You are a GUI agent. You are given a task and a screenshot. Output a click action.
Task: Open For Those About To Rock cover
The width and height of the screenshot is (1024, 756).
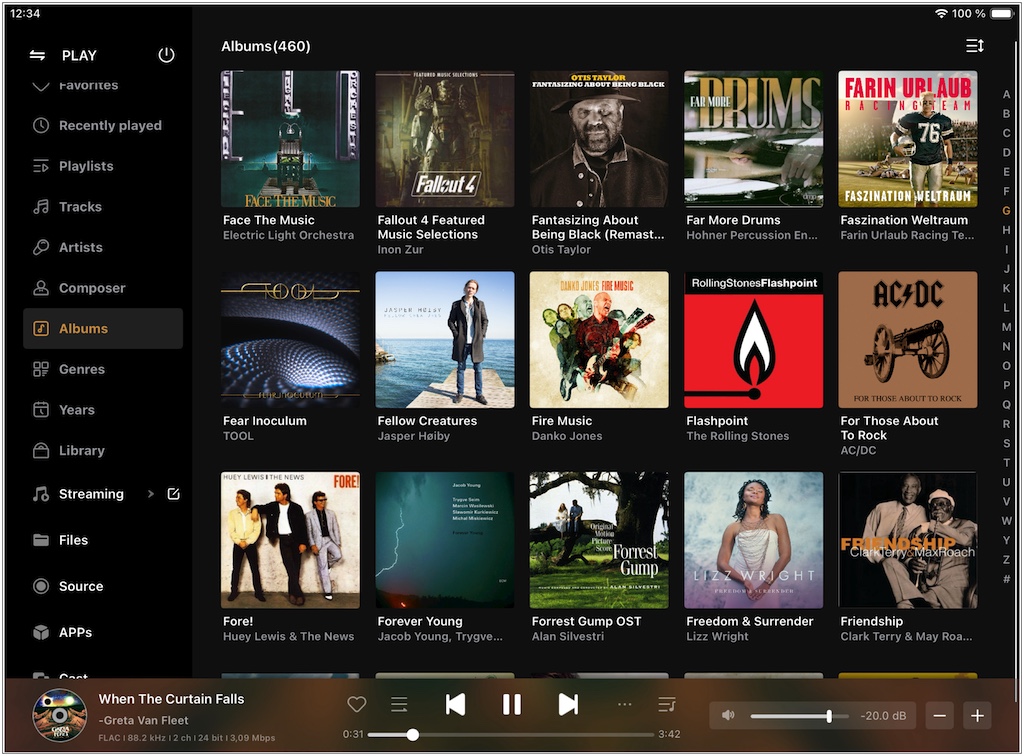(908, 339)
